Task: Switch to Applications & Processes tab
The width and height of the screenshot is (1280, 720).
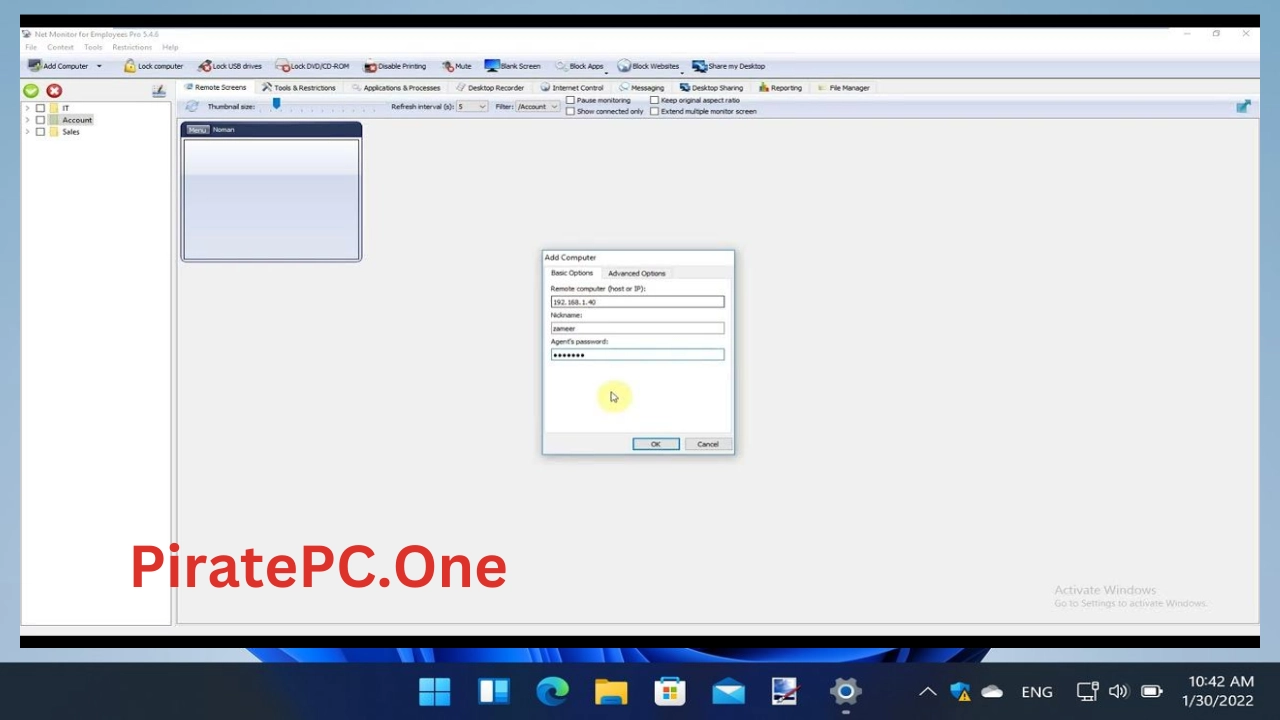Action: tap(396, 87)
